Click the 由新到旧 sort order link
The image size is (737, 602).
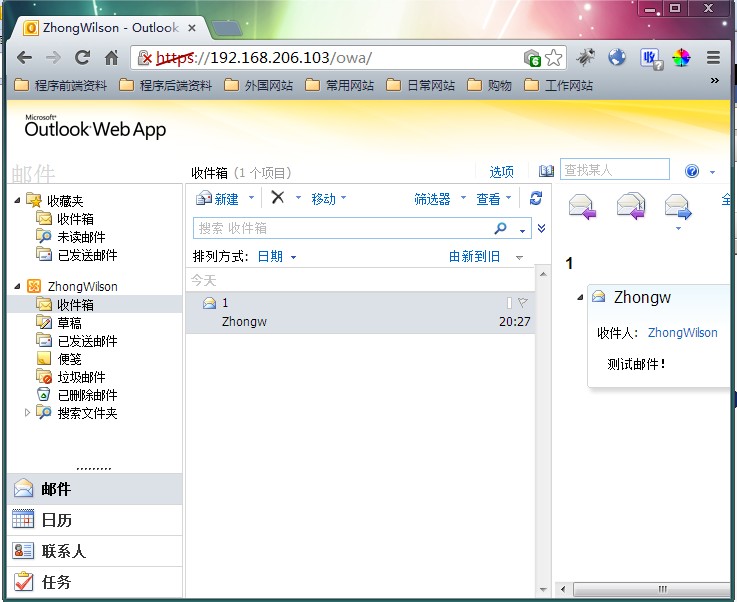coord(474,257)
